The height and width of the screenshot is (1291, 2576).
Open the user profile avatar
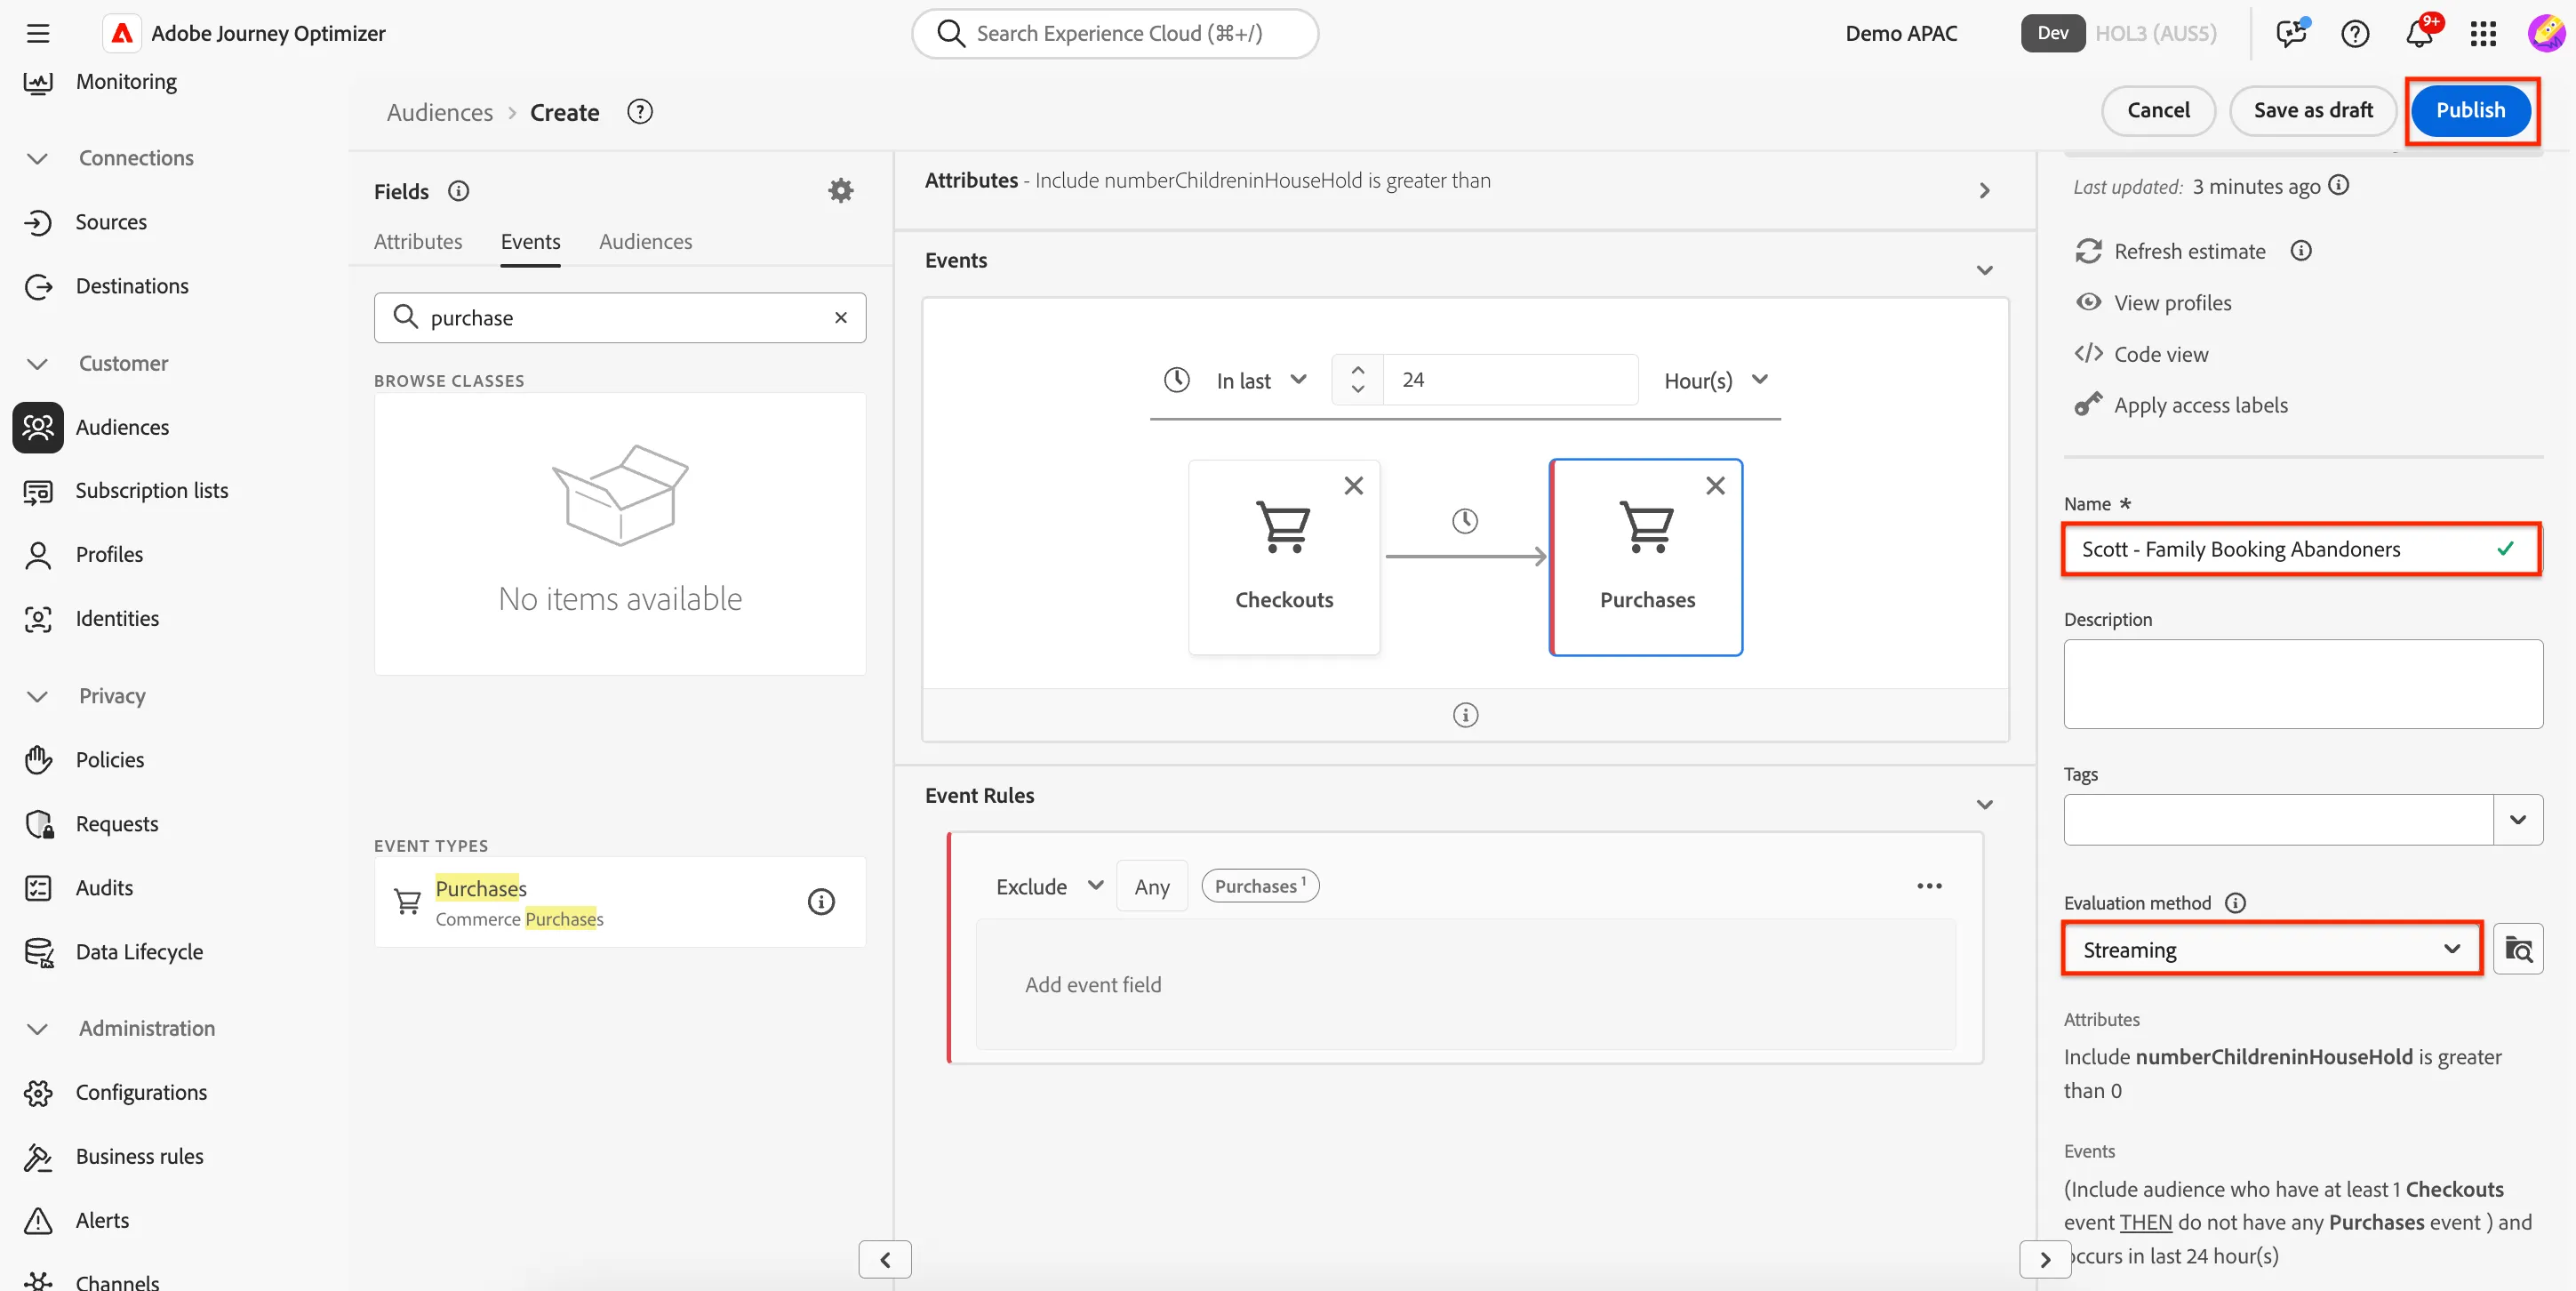point(2546,33)
